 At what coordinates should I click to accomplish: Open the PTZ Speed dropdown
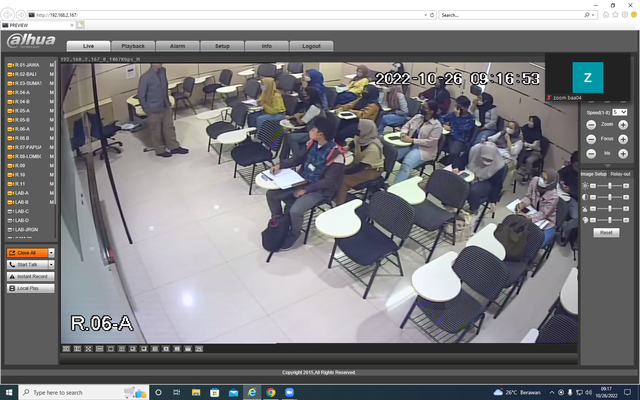pyautogui.click(x=619, y=112)
